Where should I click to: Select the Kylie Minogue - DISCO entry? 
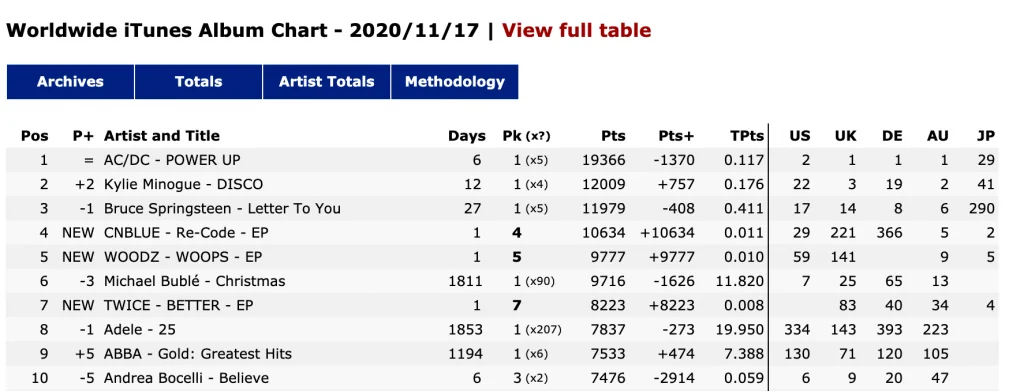pos(184,184)
